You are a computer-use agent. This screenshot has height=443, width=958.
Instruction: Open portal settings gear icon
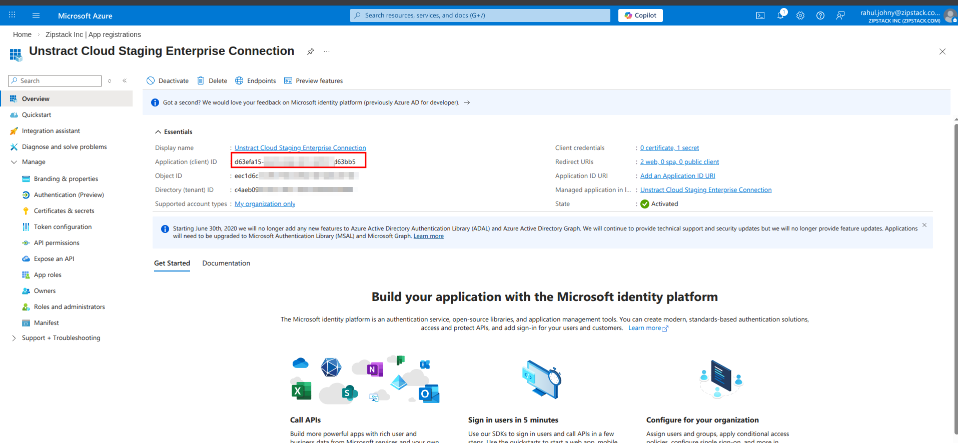pos(801,15)
